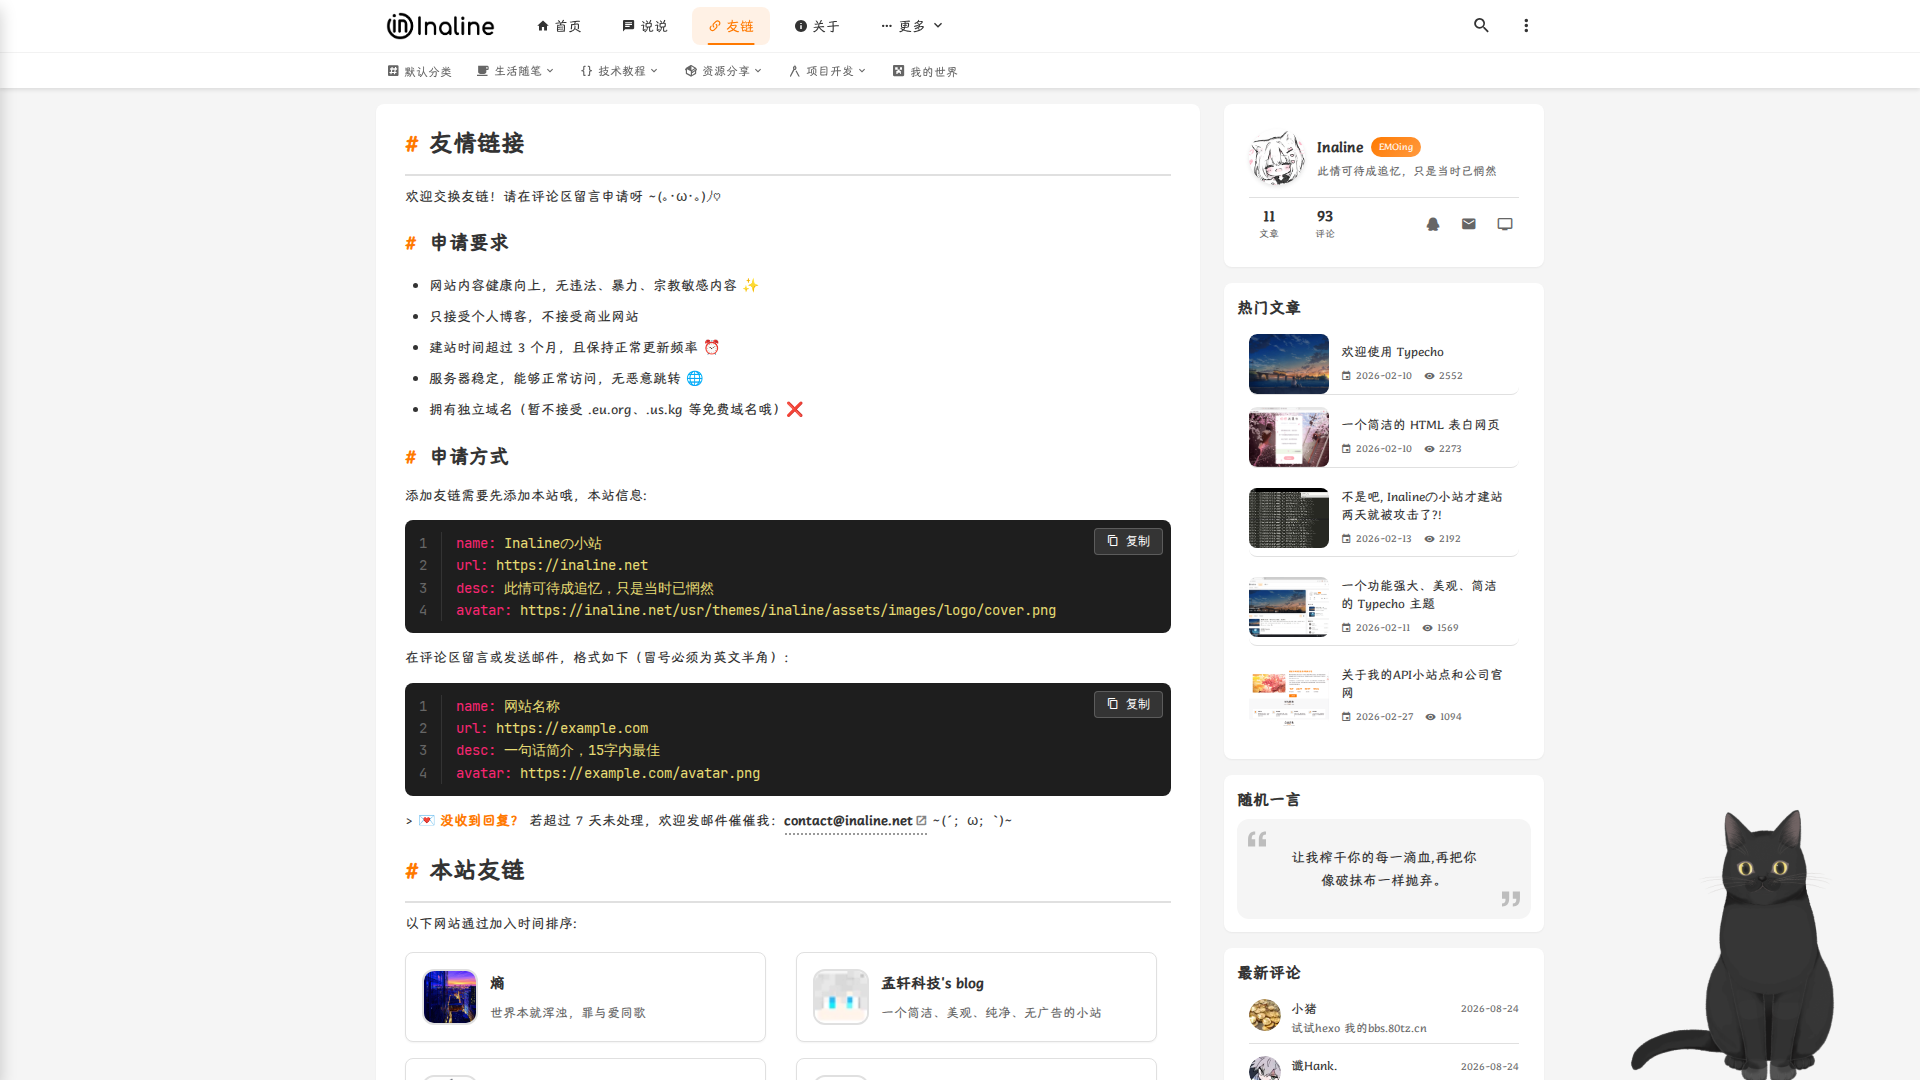Click the EMOing status badge
The width and height of the screenshot is (1920, 1080).
click(x=1396, y=147)
